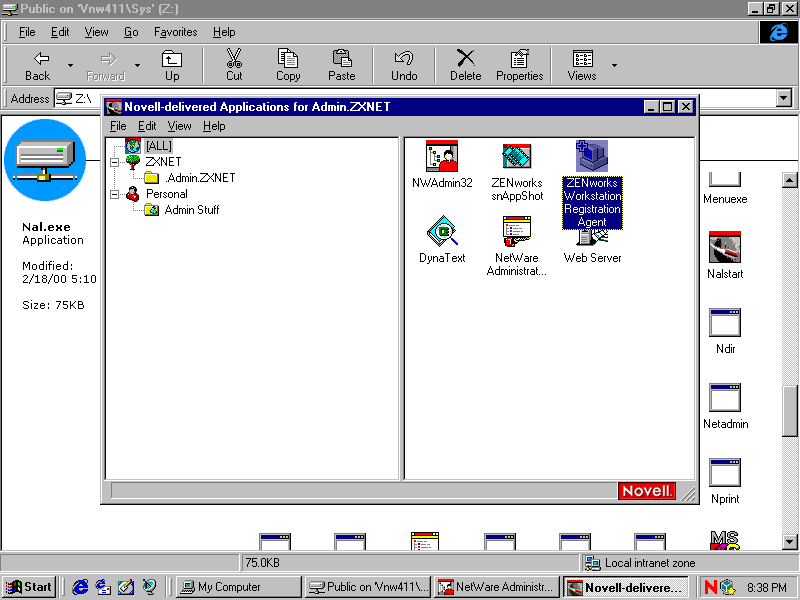800x600 pixels.
Task: Click the Novell-delivere... taskbar button
Action: click(626, 587)
